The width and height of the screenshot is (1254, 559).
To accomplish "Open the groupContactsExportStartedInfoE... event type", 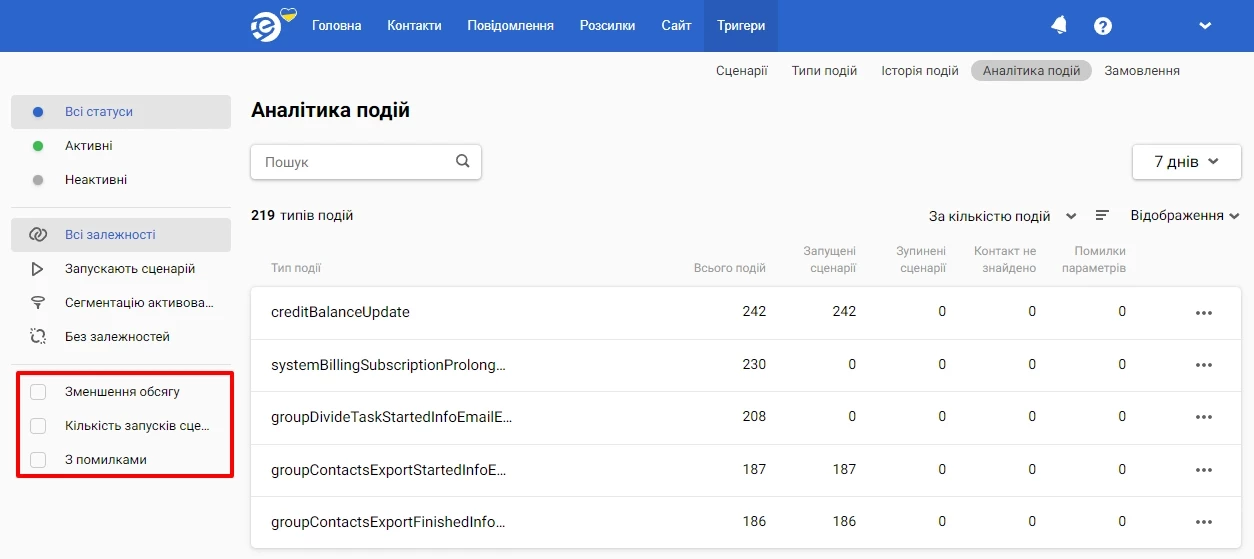I will coord(389,469).
